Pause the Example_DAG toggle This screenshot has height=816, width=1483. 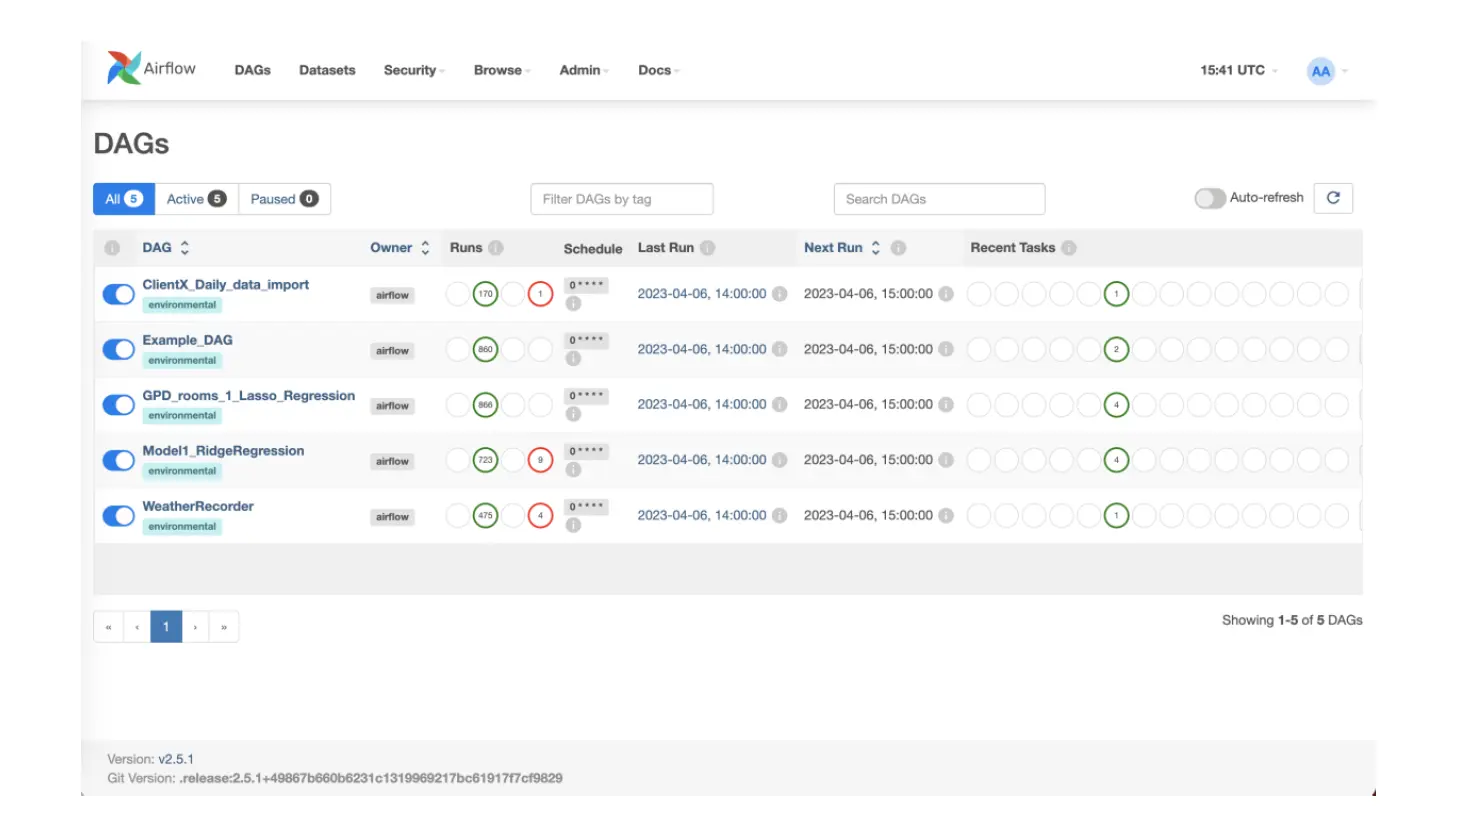(119, 350)
